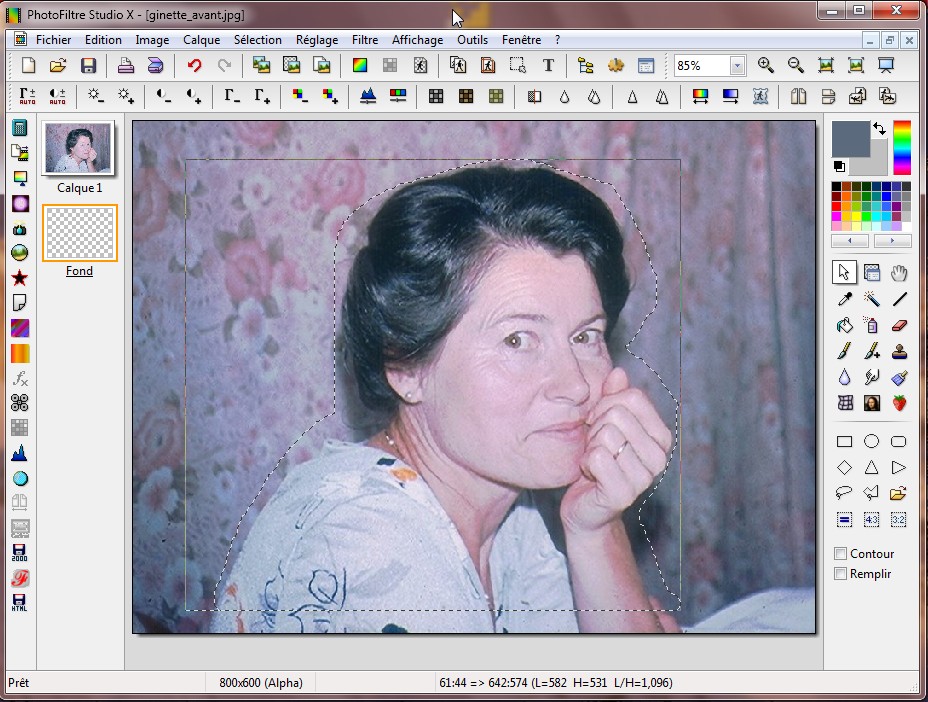
Task: Select the Pipette eyedropper tool
Action: (x=845, y=299)
